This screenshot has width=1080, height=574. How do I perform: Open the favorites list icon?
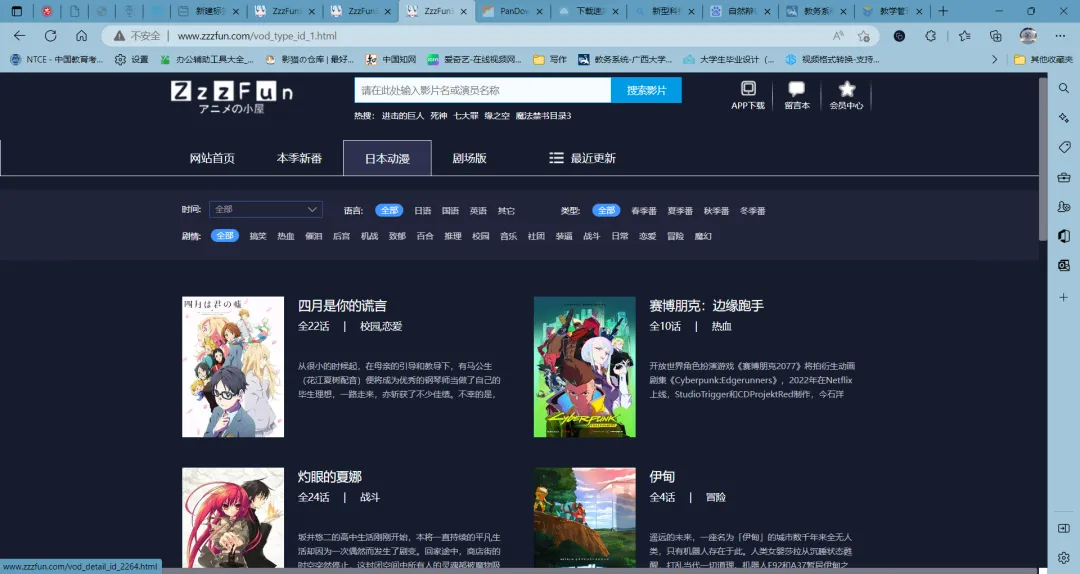coord(964,36)
